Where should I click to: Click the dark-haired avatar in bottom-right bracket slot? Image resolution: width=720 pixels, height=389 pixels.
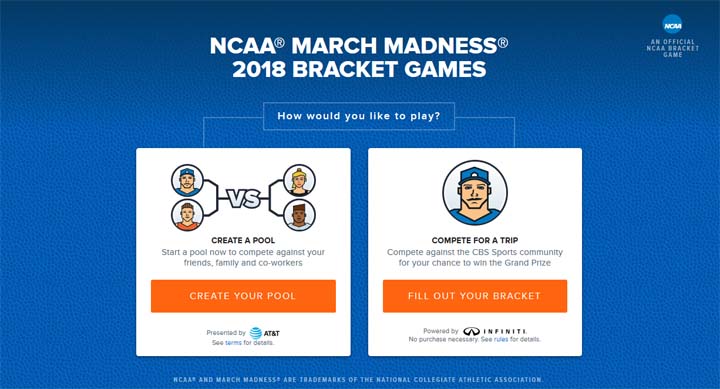pos(299,215)
